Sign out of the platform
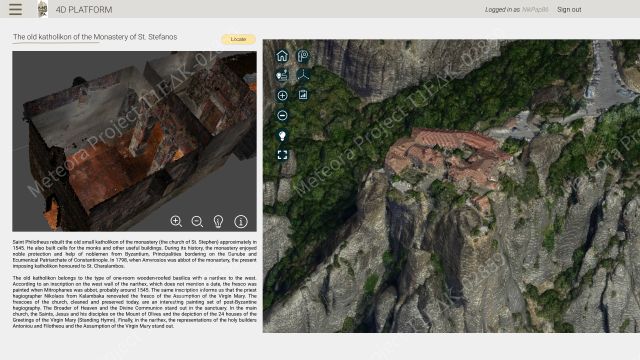Image resolution: width=640 pixels, height=360 pixels. coord(569,9)
